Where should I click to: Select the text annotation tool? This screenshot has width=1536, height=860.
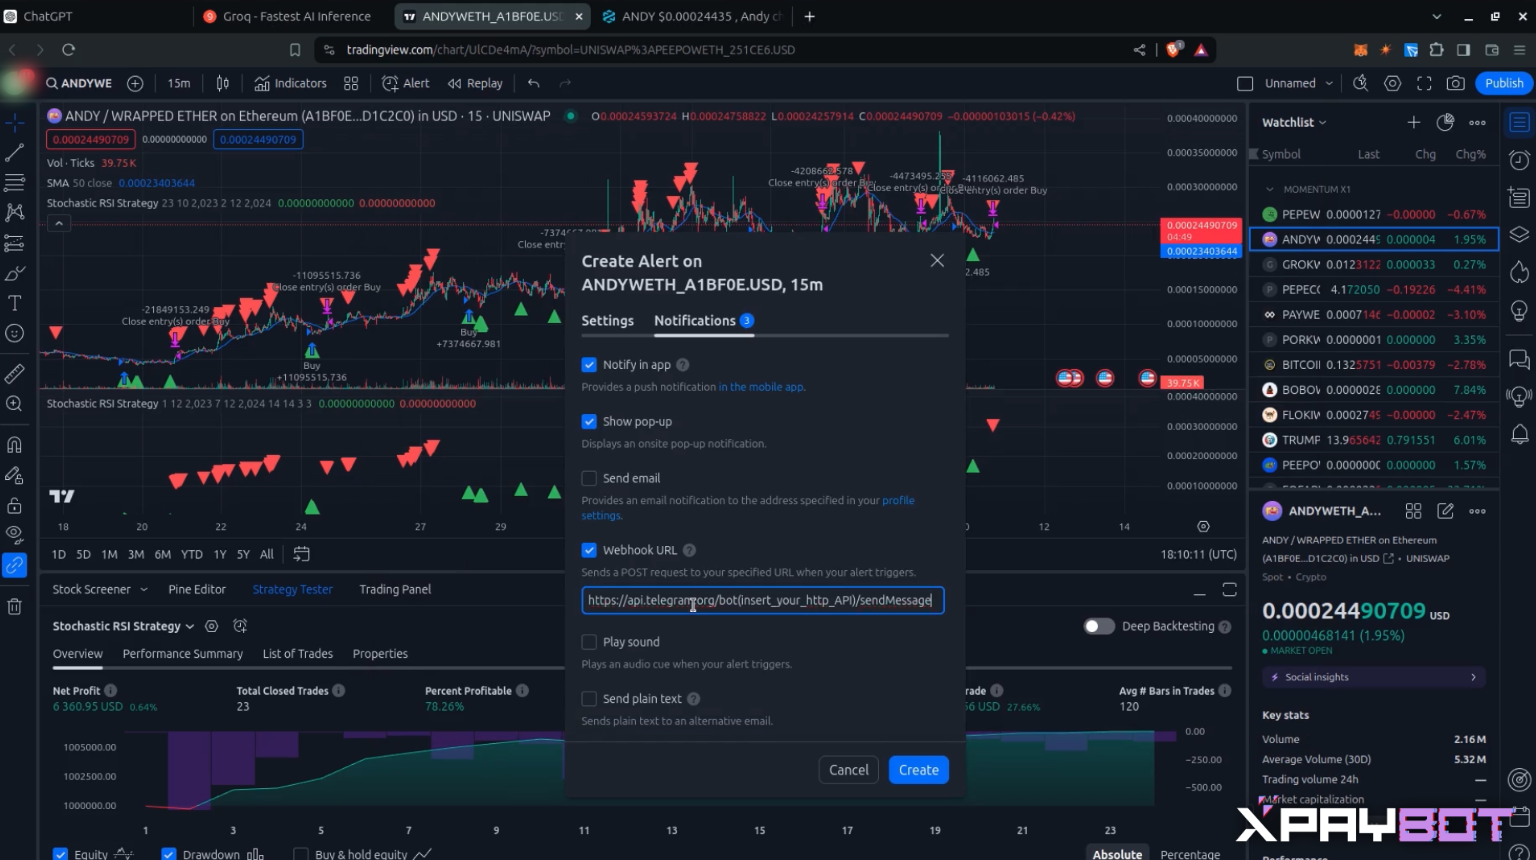click(x=15, y=303)
